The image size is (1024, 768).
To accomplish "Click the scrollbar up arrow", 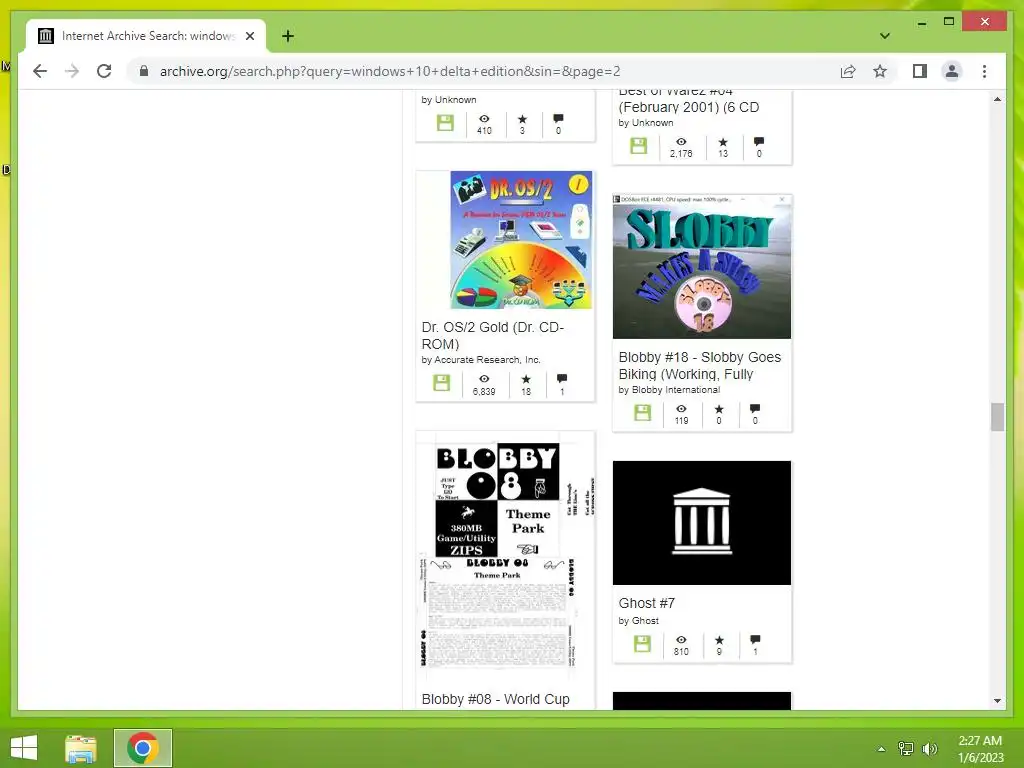I will coord(997,99).
